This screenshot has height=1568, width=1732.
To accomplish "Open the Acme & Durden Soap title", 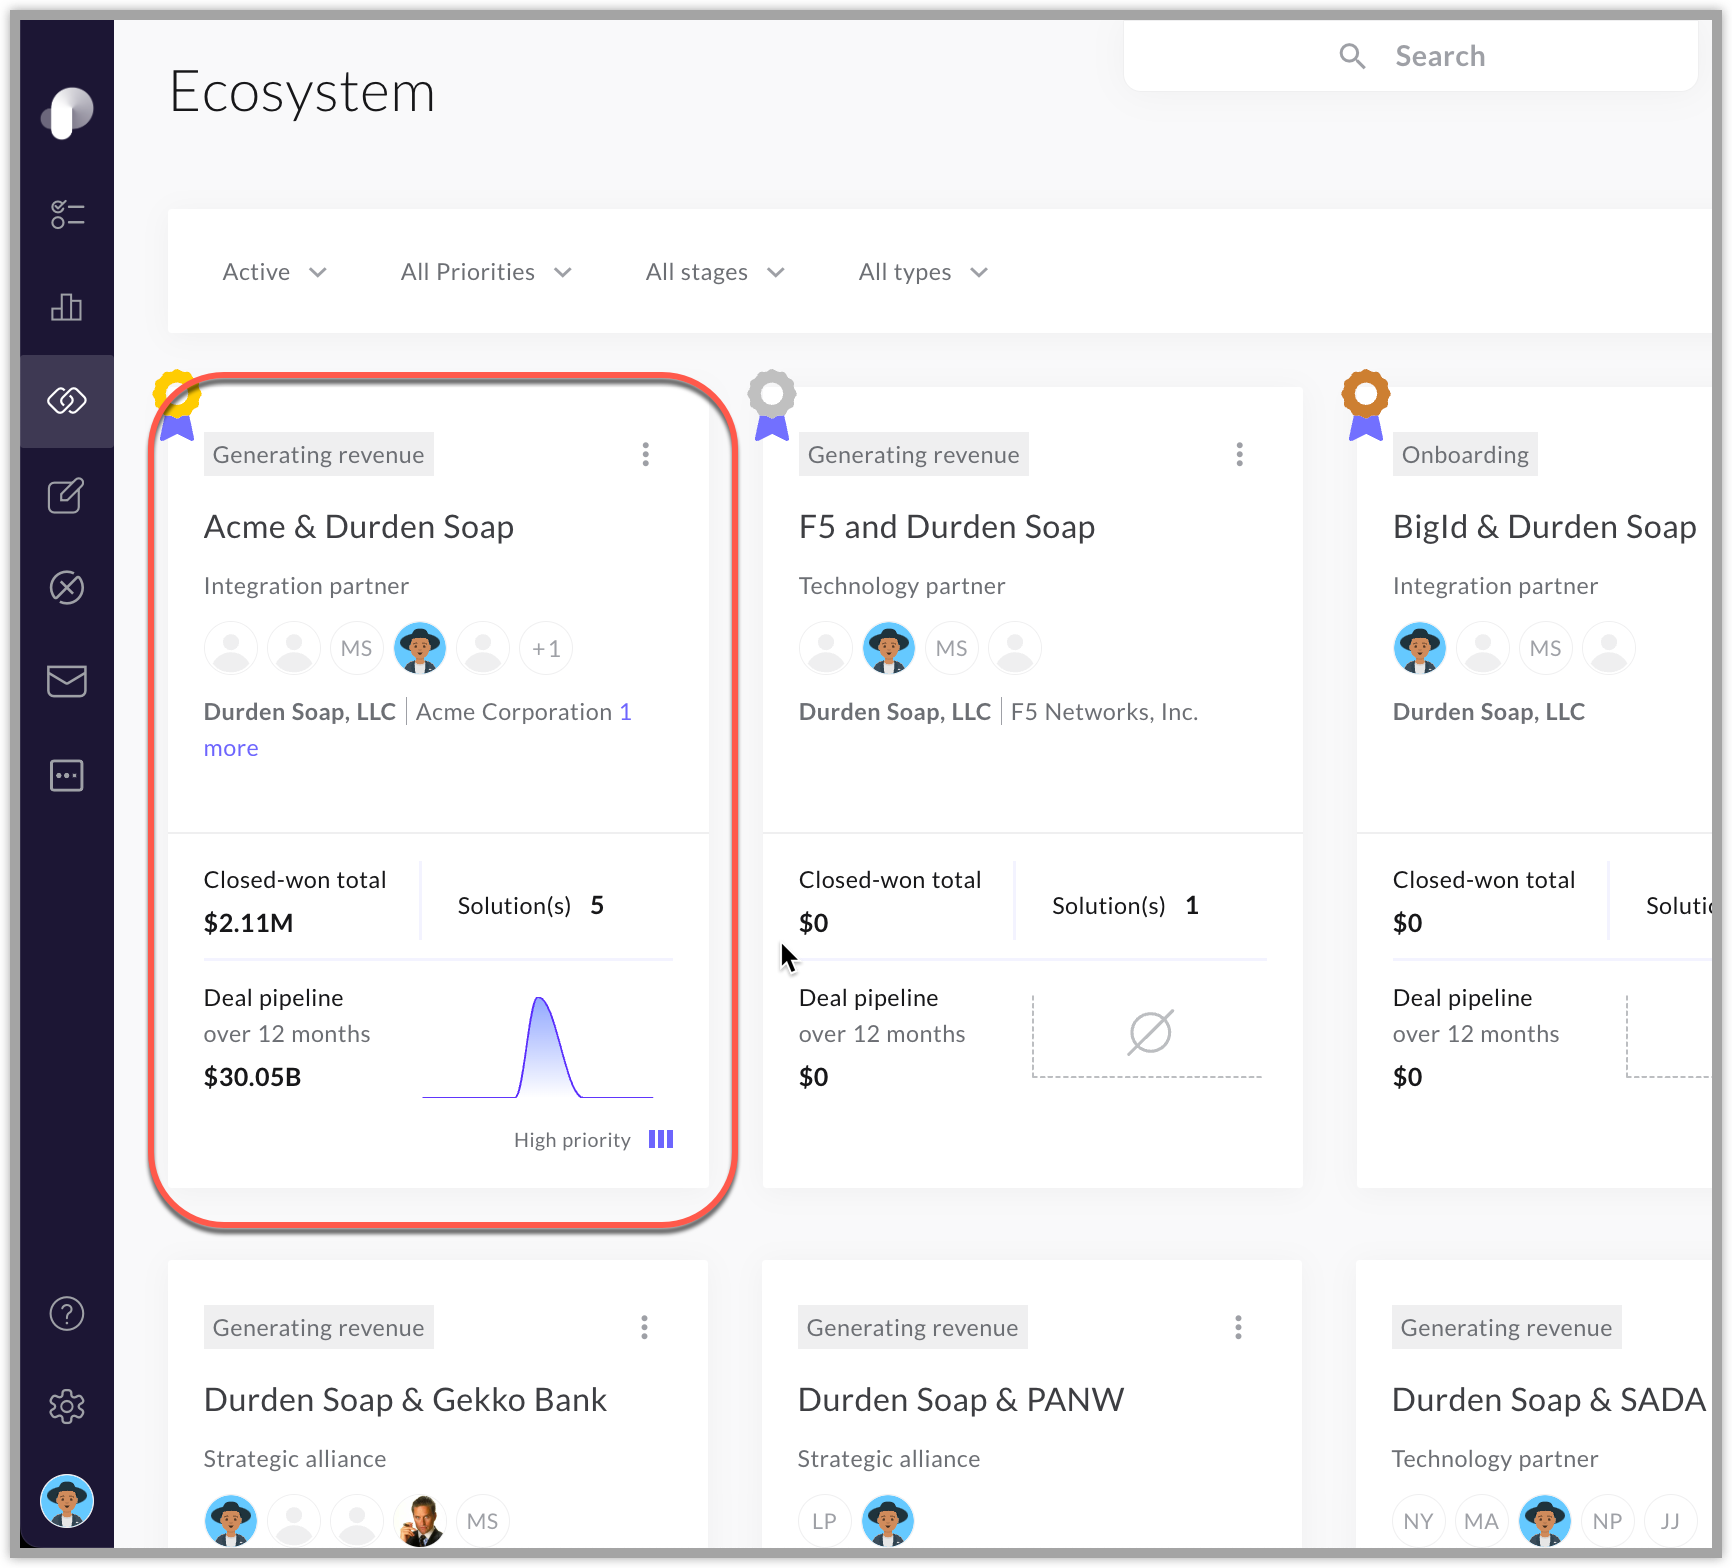I will point(359,527).
